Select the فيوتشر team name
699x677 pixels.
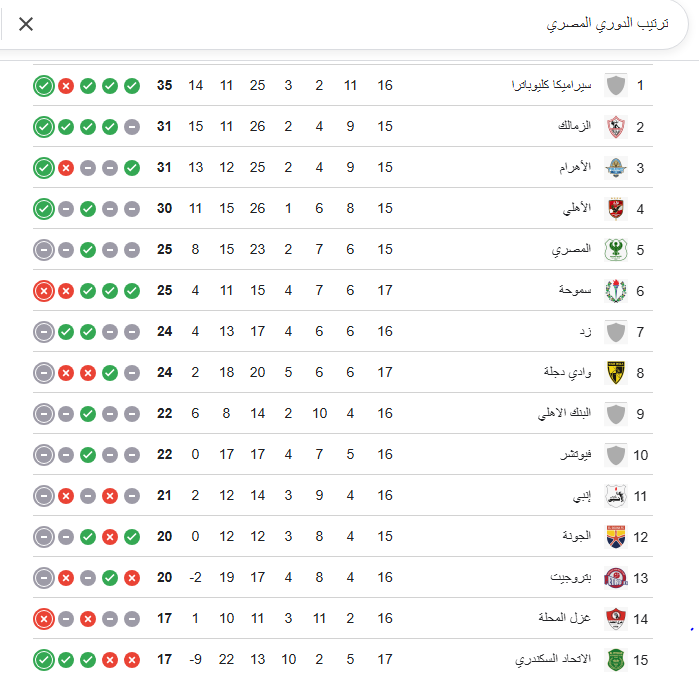pyautogui.click(x=575, y=455)
